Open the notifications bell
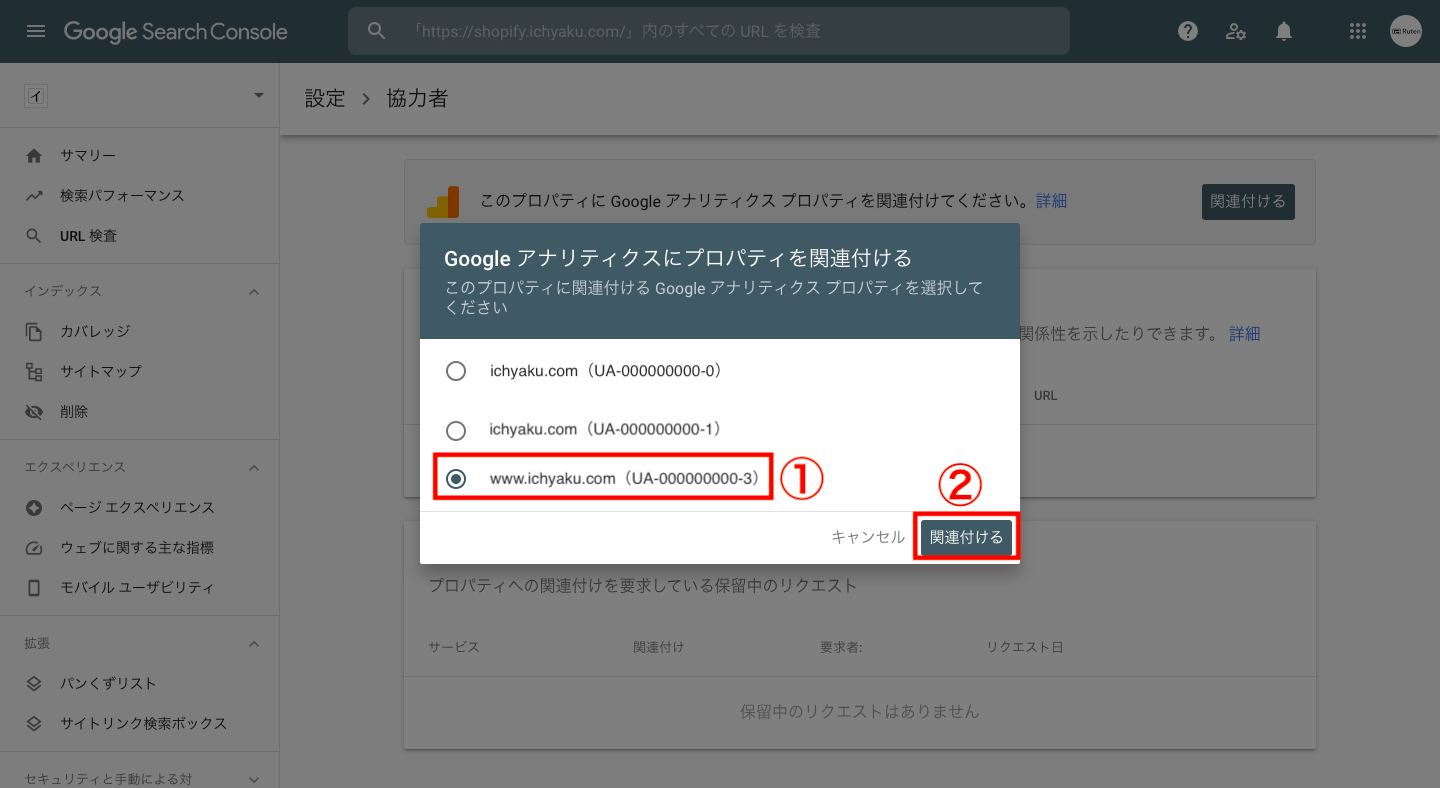The height and width of the screenshot is (788, 1440). point(1284,31)
